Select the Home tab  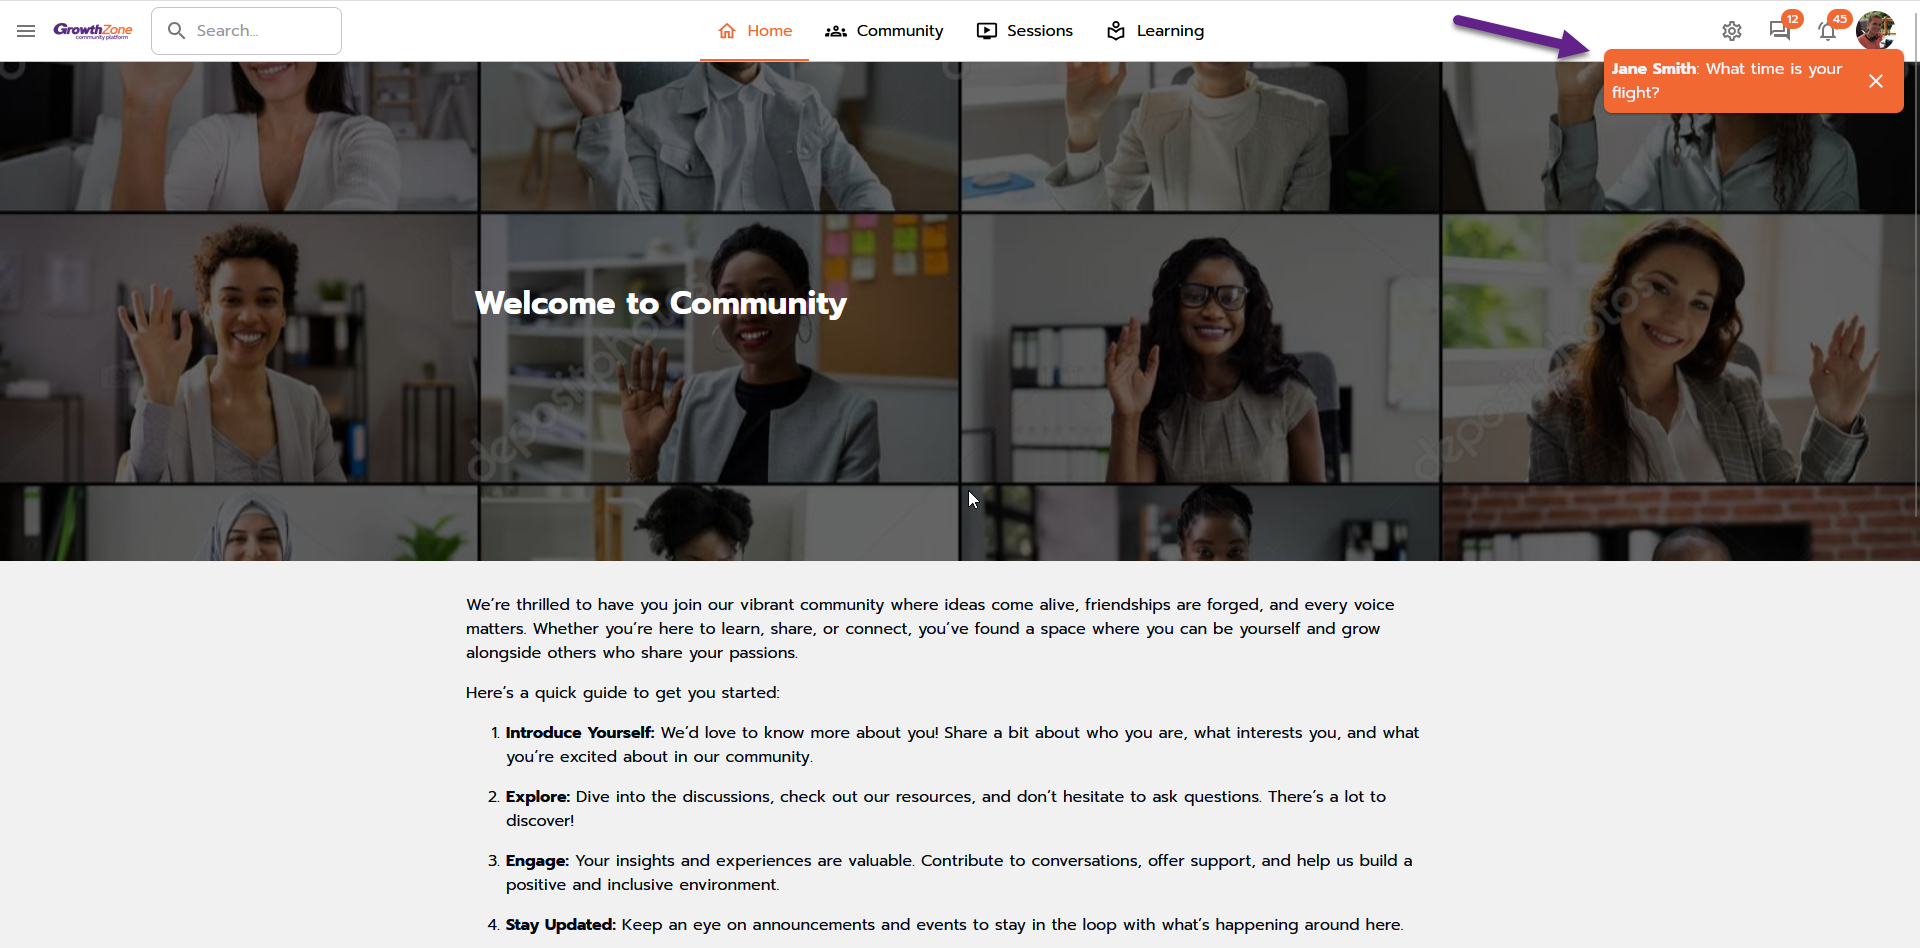754,31
